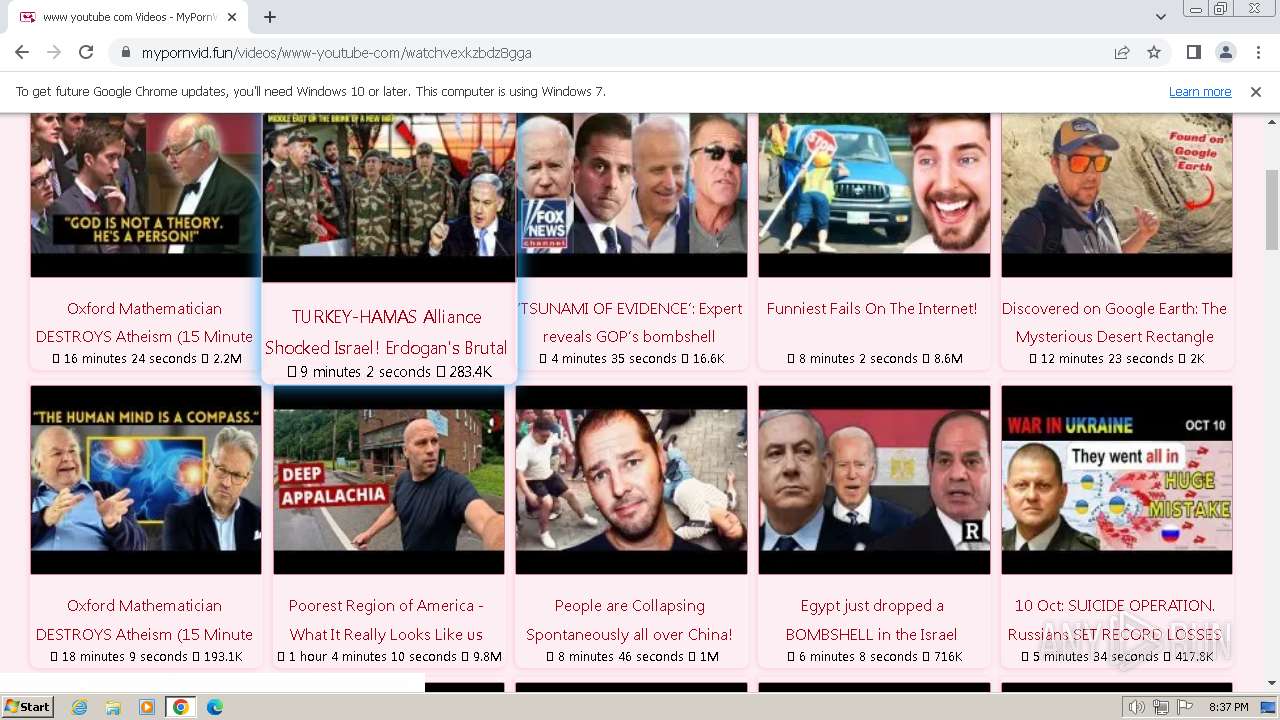The image size is (1280, 720).
Task: Open Chrome profile avatar
Action: click(1225, 52)
